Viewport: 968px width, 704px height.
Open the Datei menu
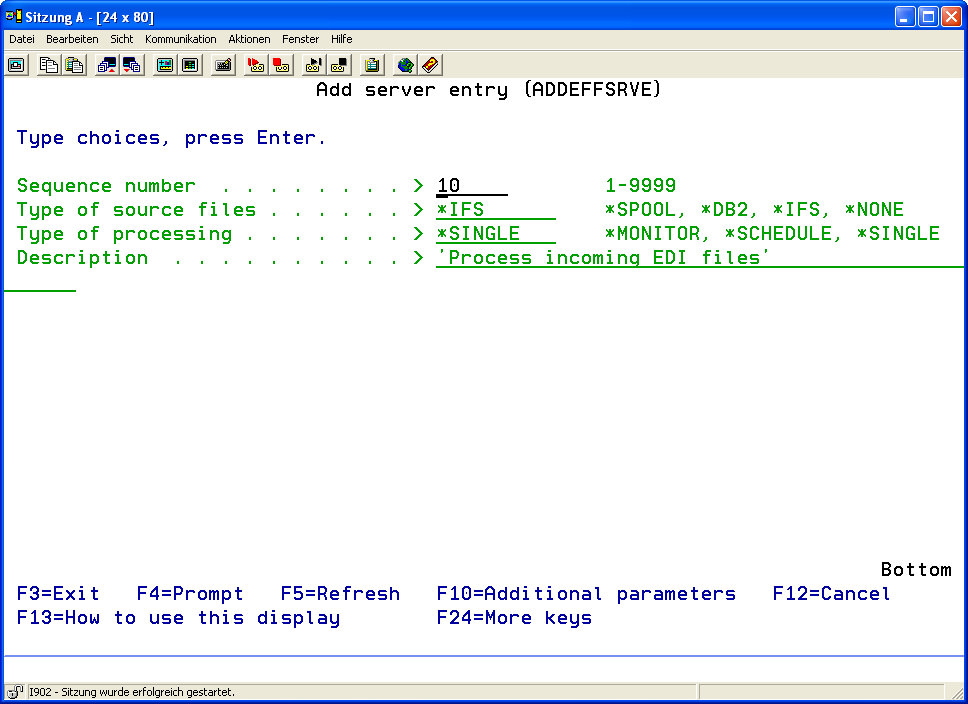(x=22, y=39)
